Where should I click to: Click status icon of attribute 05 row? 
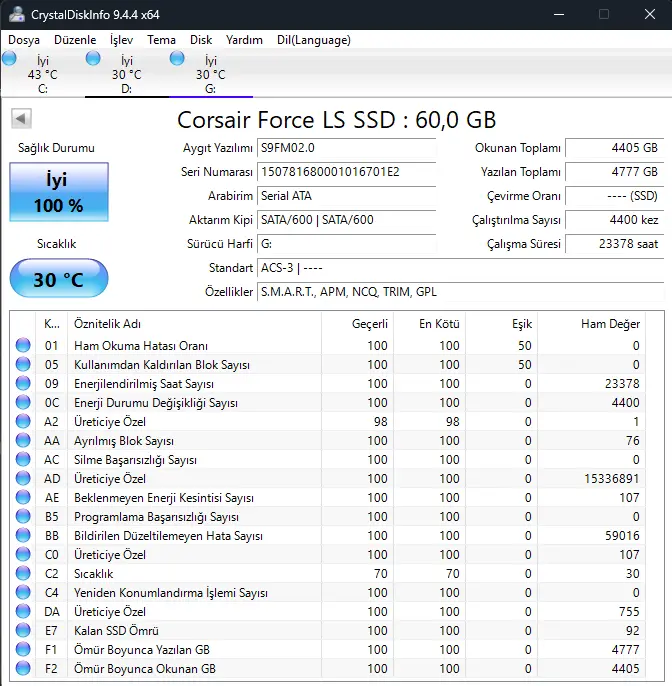pyautogui.click(x=23, y=364)
